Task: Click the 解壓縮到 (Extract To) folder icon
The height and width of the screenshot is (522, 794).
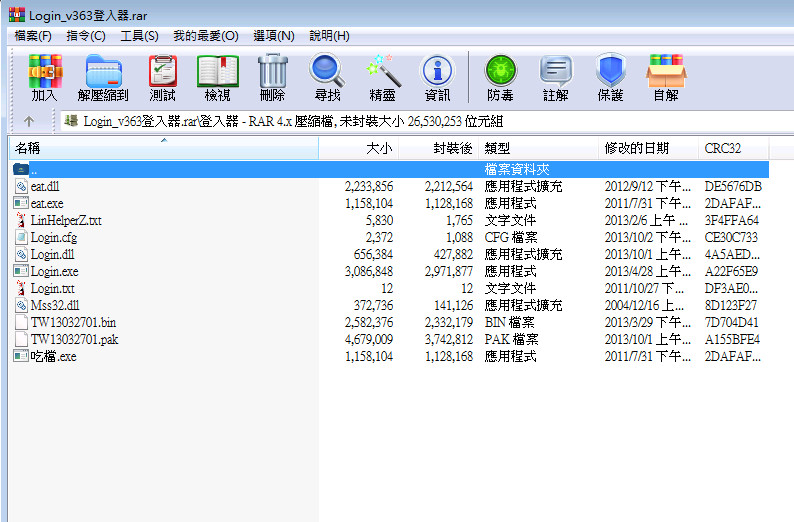Action: point(104,71)
